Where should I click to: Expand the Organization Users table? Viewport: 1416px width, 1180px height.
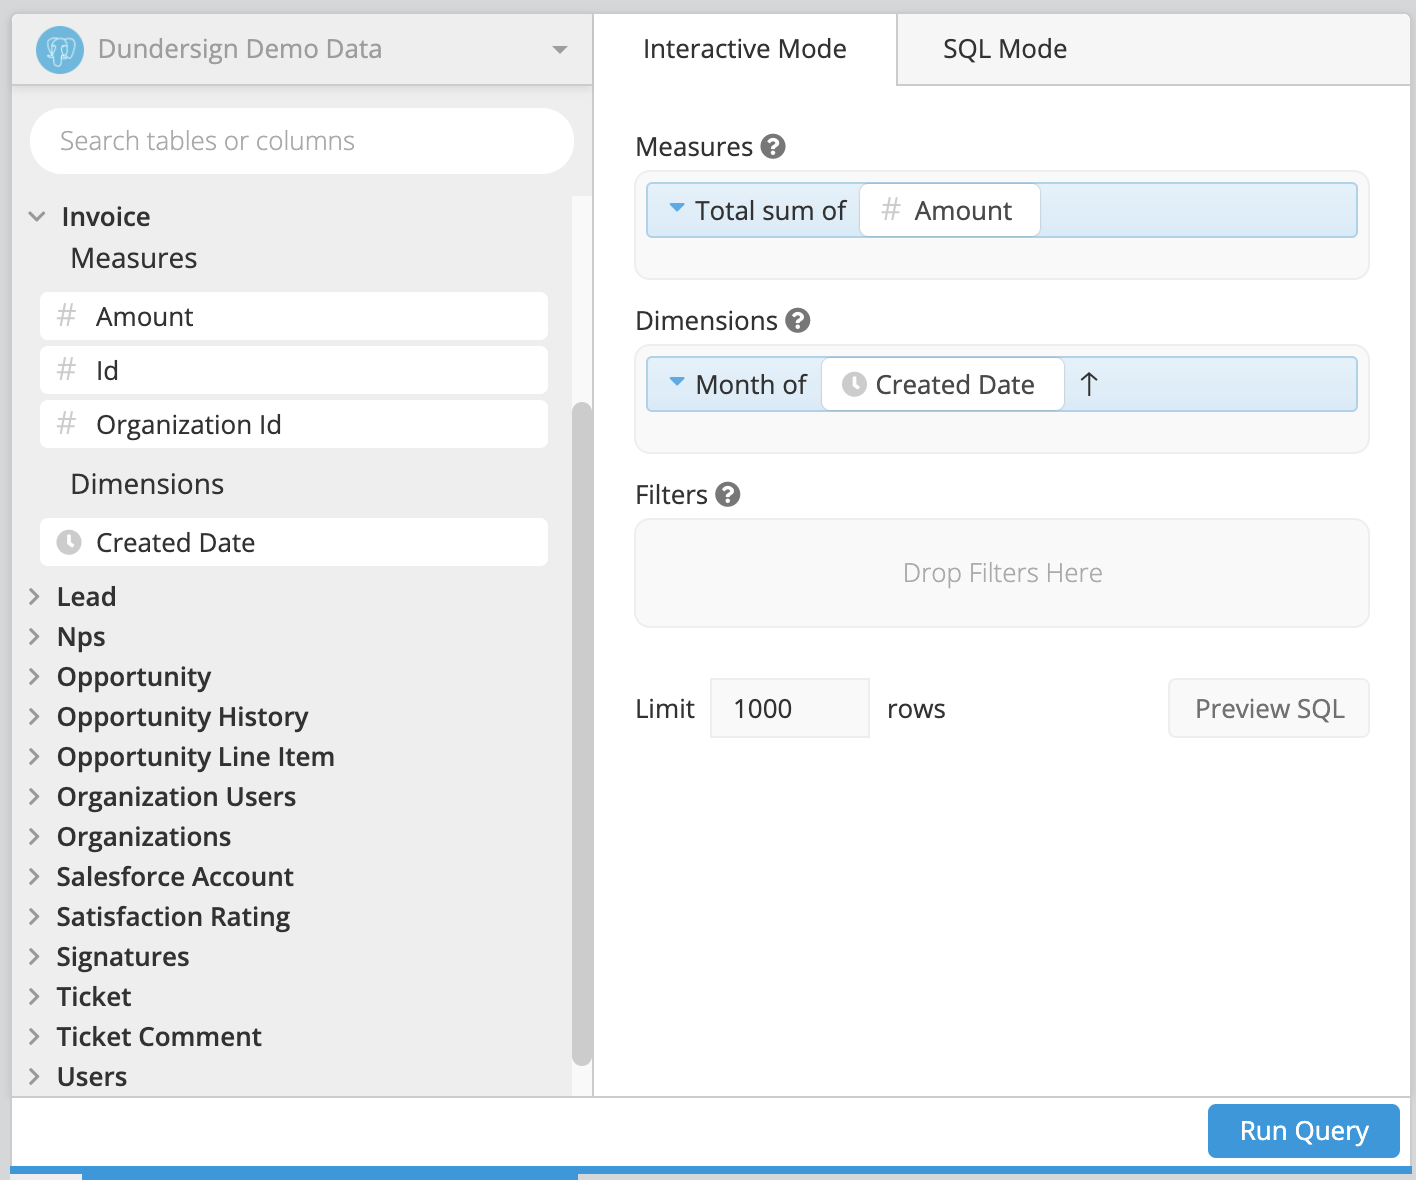34,796
